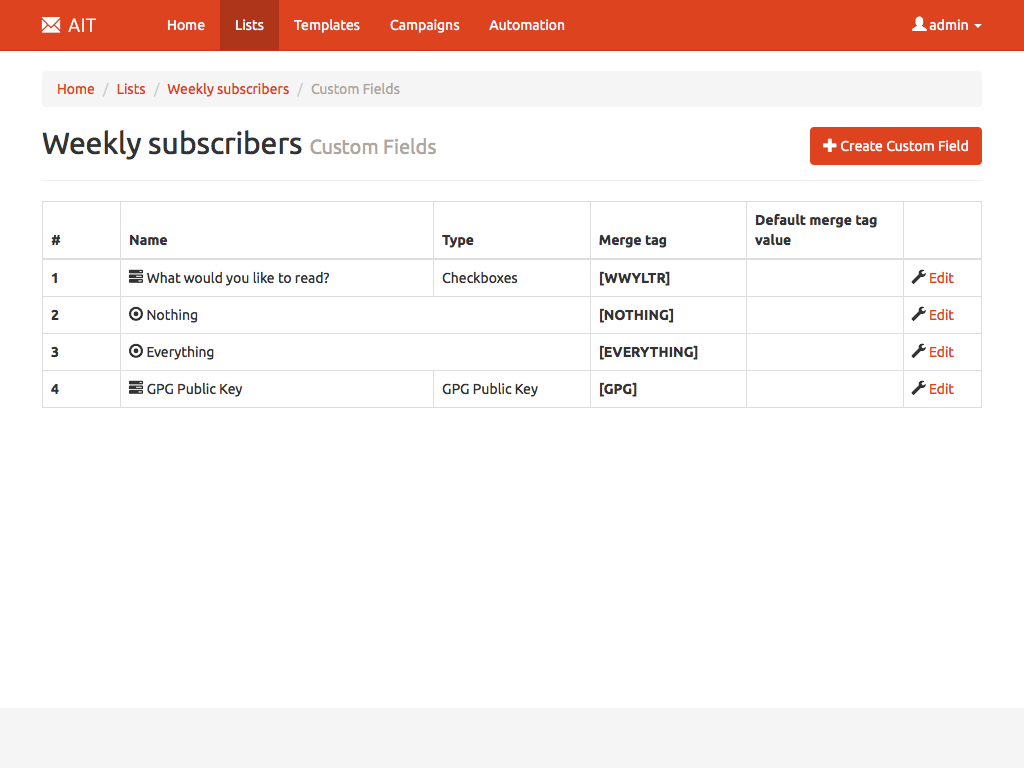
Task: Open the Home menu in the navbar
Action: point(186,25)
